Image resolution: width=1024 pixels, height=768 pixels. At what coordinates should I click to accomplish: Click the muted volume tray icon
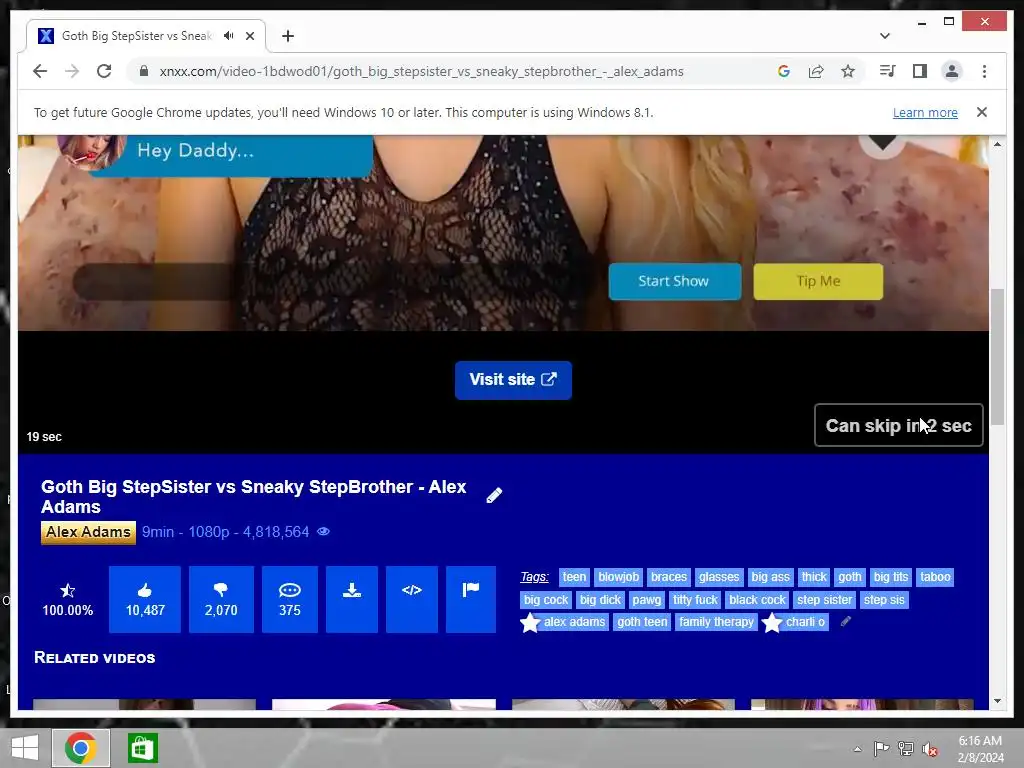(x=930, y=748)
